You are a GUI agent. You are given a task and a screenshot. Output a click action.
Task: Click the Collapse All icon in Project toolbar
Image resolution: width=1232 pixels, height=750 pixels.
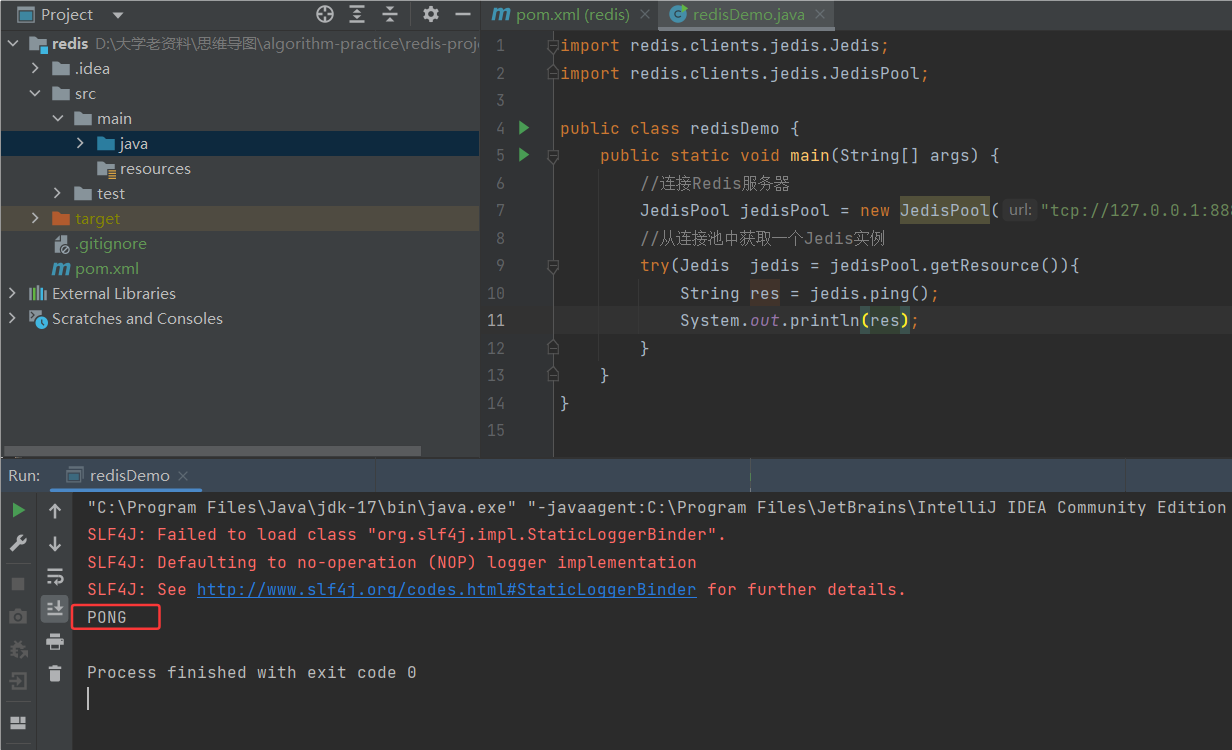click(390, 14)
